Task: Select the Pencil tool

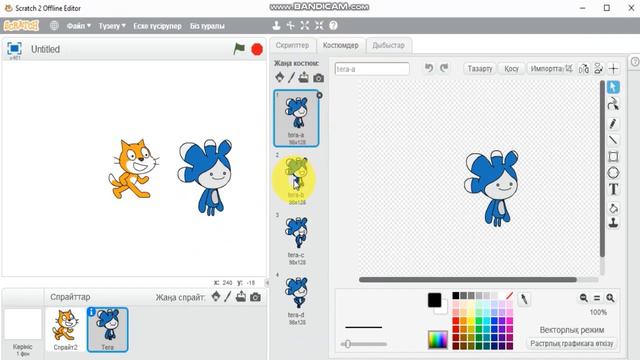Action: coord(613,124)
